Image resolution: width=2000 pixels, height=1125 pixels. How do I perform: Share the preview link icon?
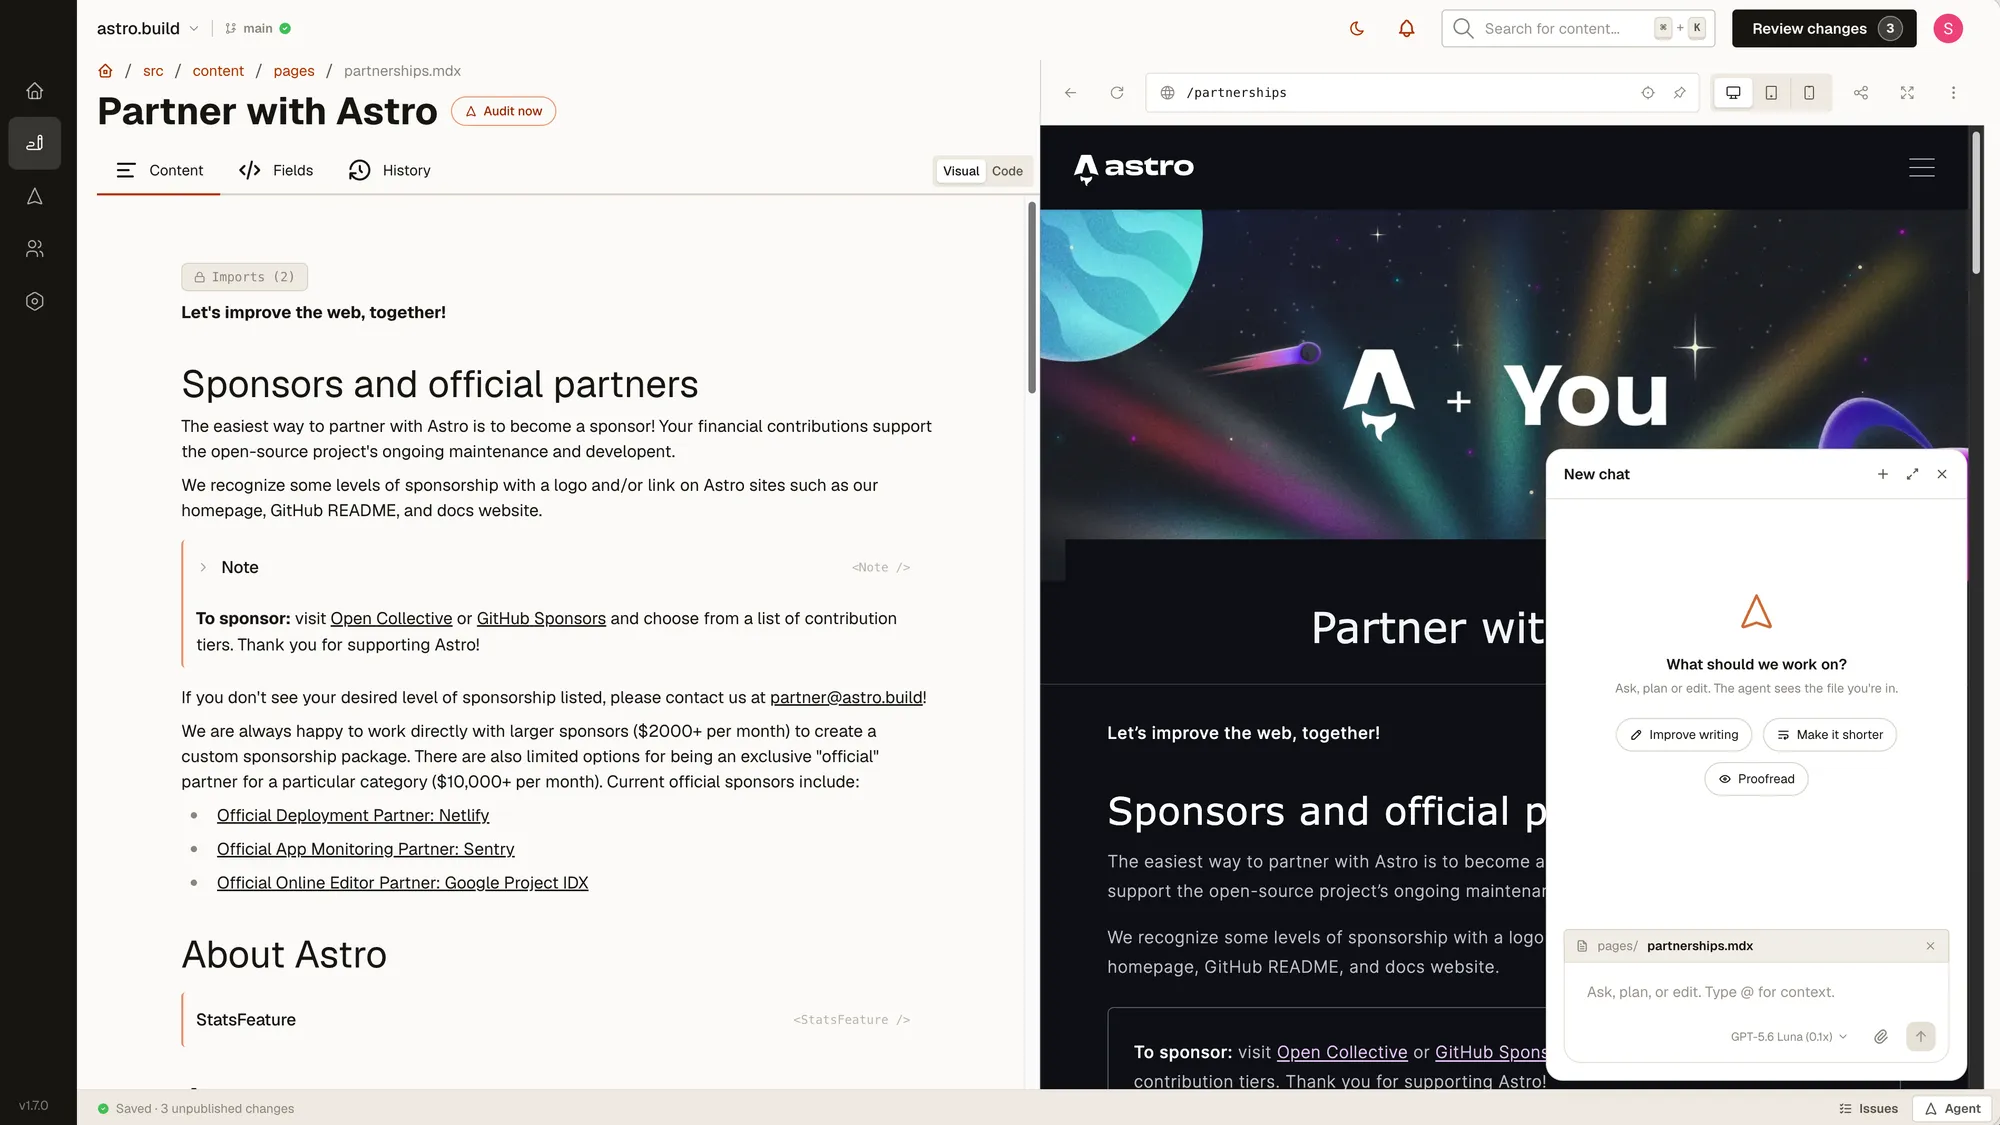(x=1861, y=93)
